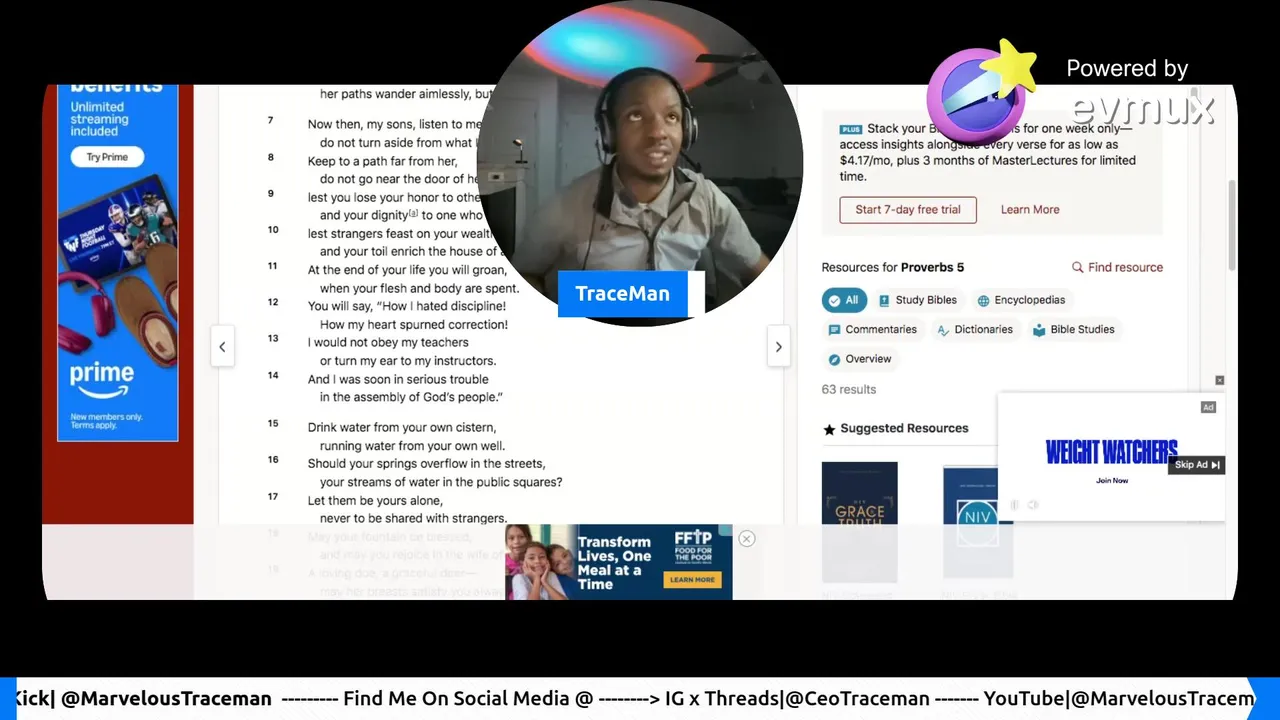Viewport: 1280px width, 720px height.
Task: Click 'running water from your own well.'
Action: click(412, 446)
